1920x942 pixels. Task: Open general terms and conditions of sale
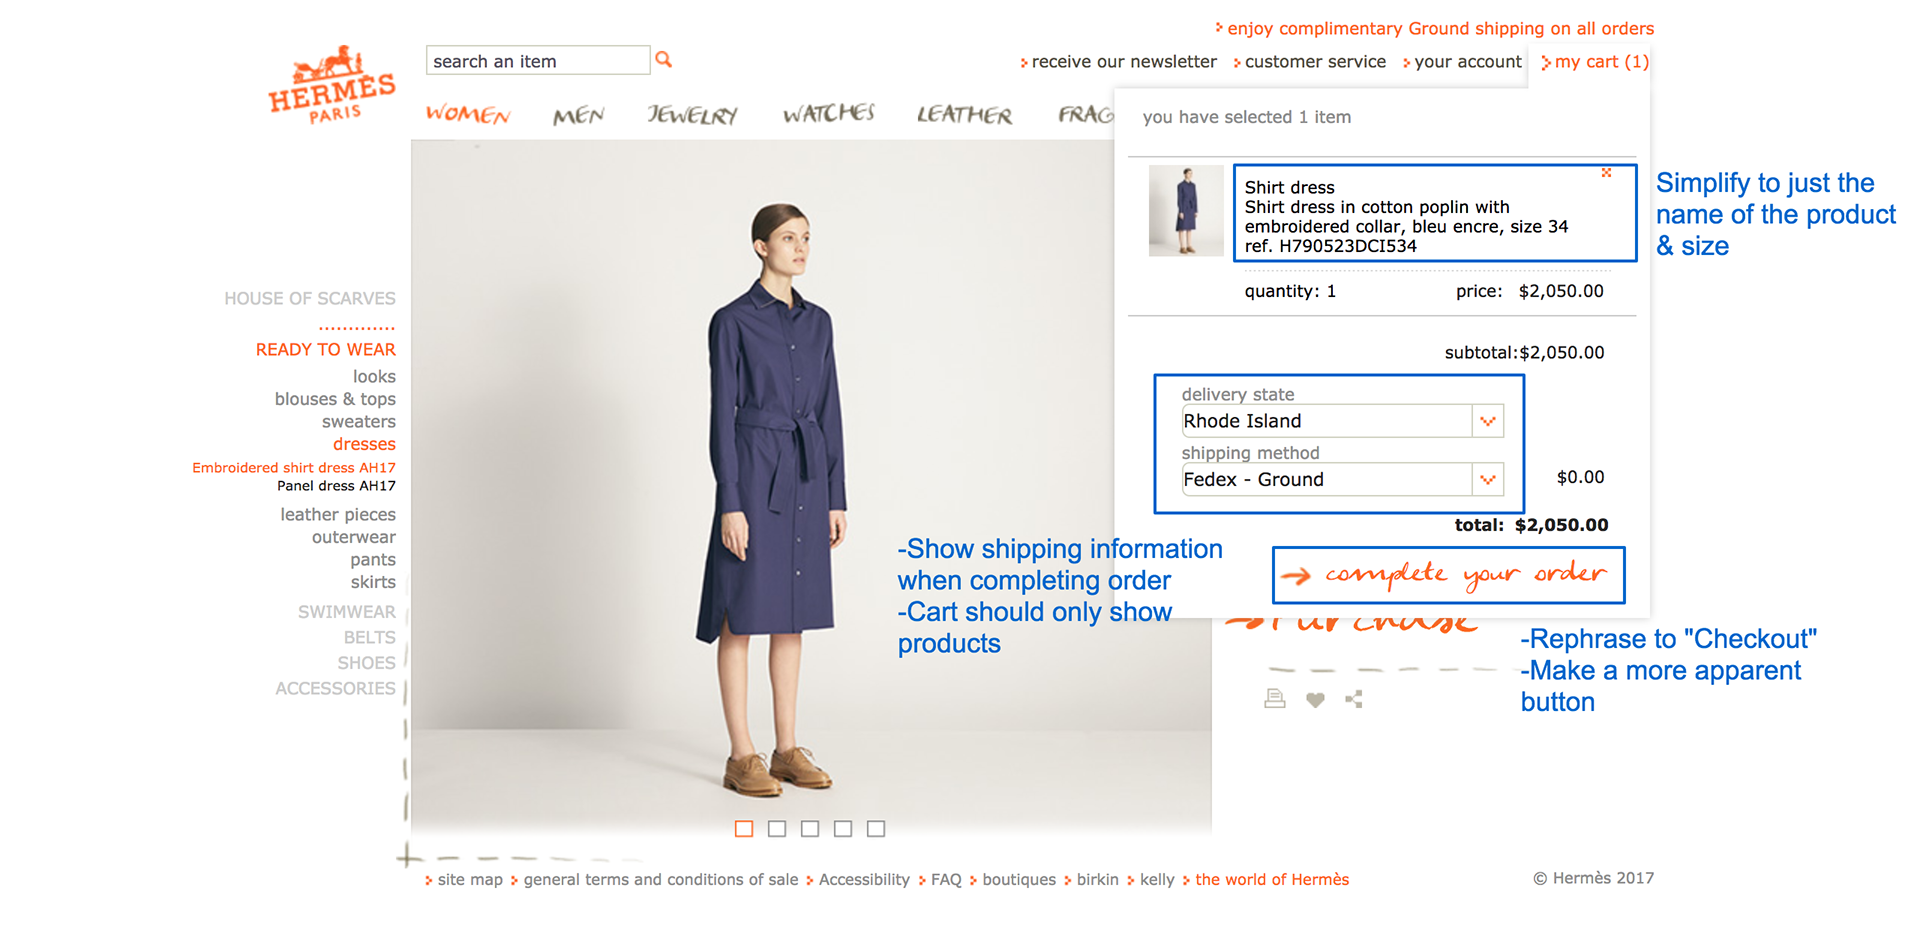[x=655, y=880]
